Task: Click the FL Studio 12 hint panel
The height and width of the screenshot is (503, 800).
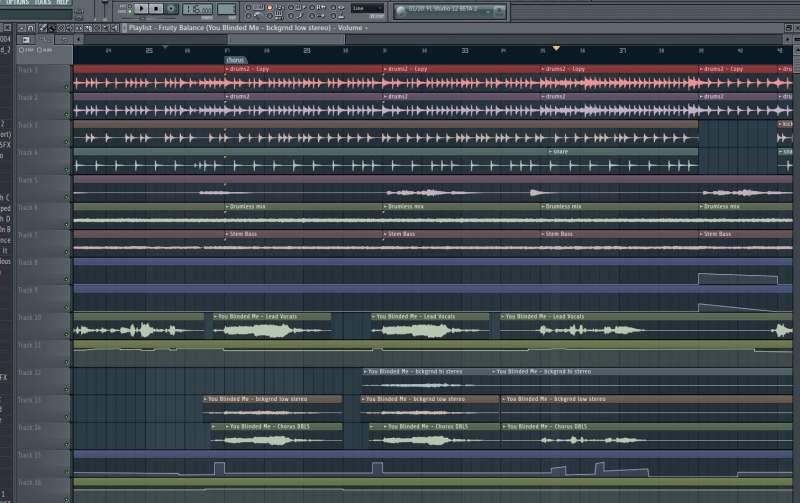Action: tap(449, 10)
